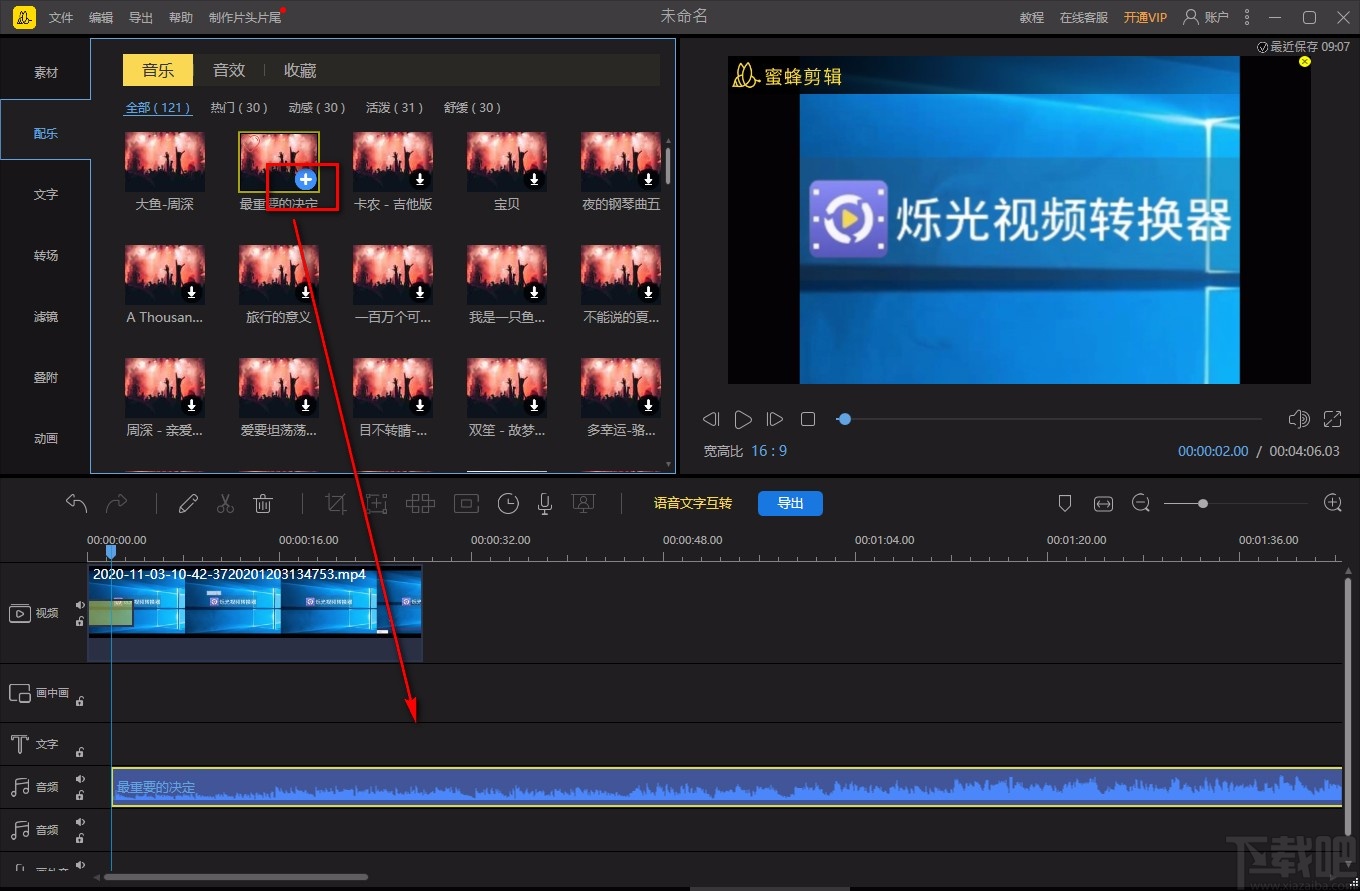Open 在线客服 online support
The height and width of the screenshot is (891, 1360).
point(1084,18)
